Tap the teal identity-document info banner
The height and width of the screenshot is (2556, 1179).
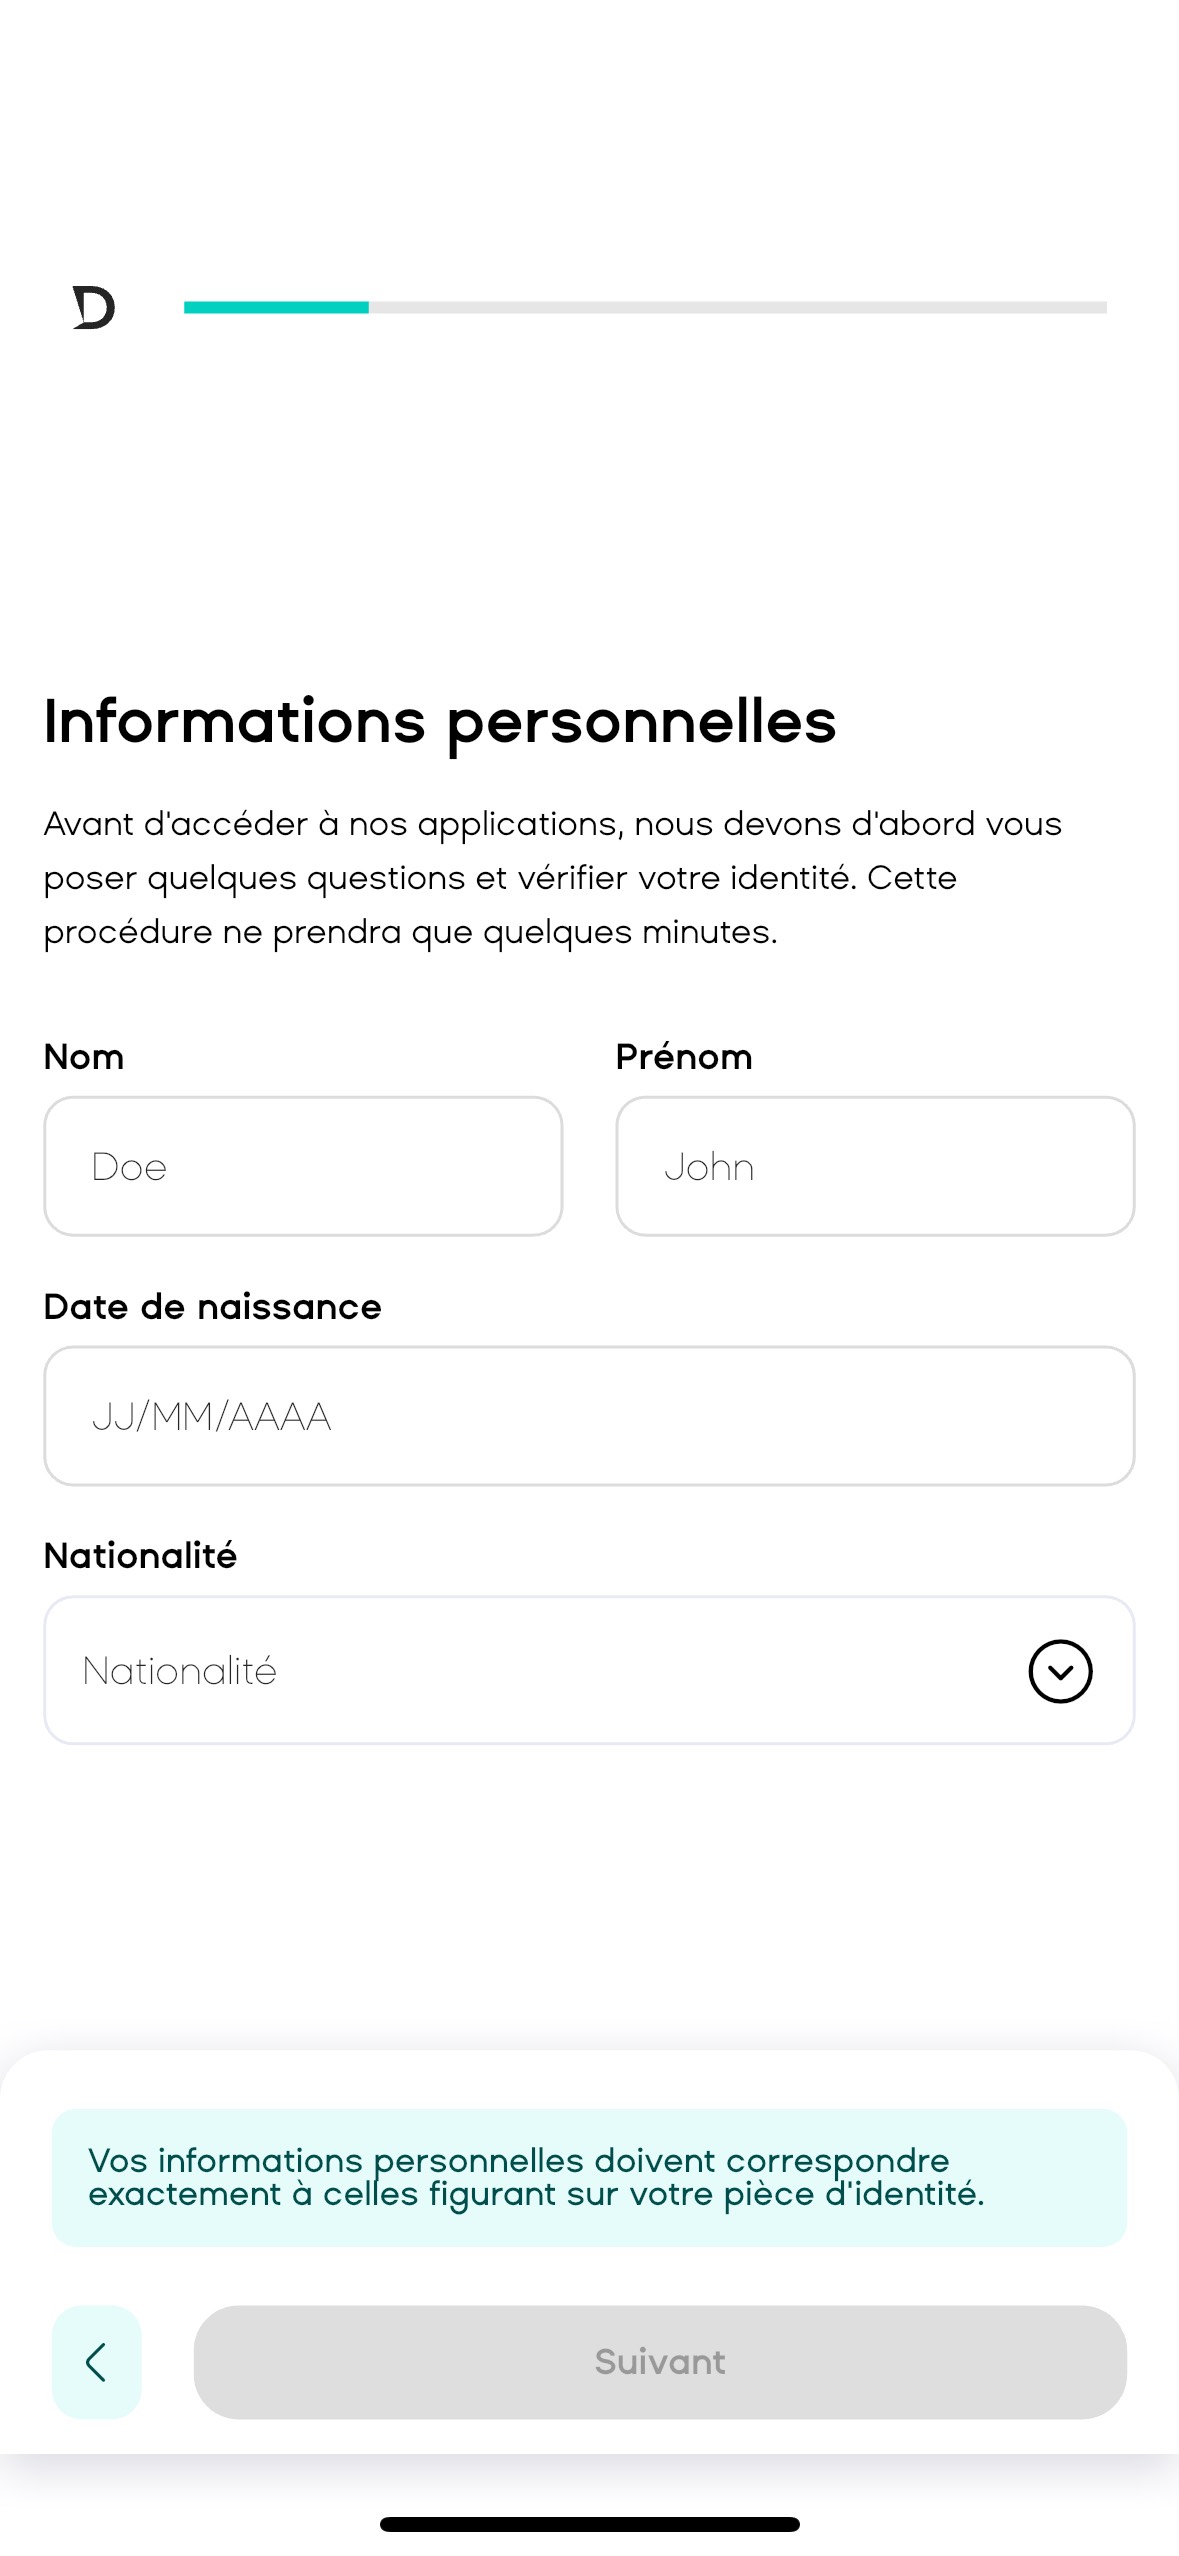pyautogui.click(x=589, y=2177)
